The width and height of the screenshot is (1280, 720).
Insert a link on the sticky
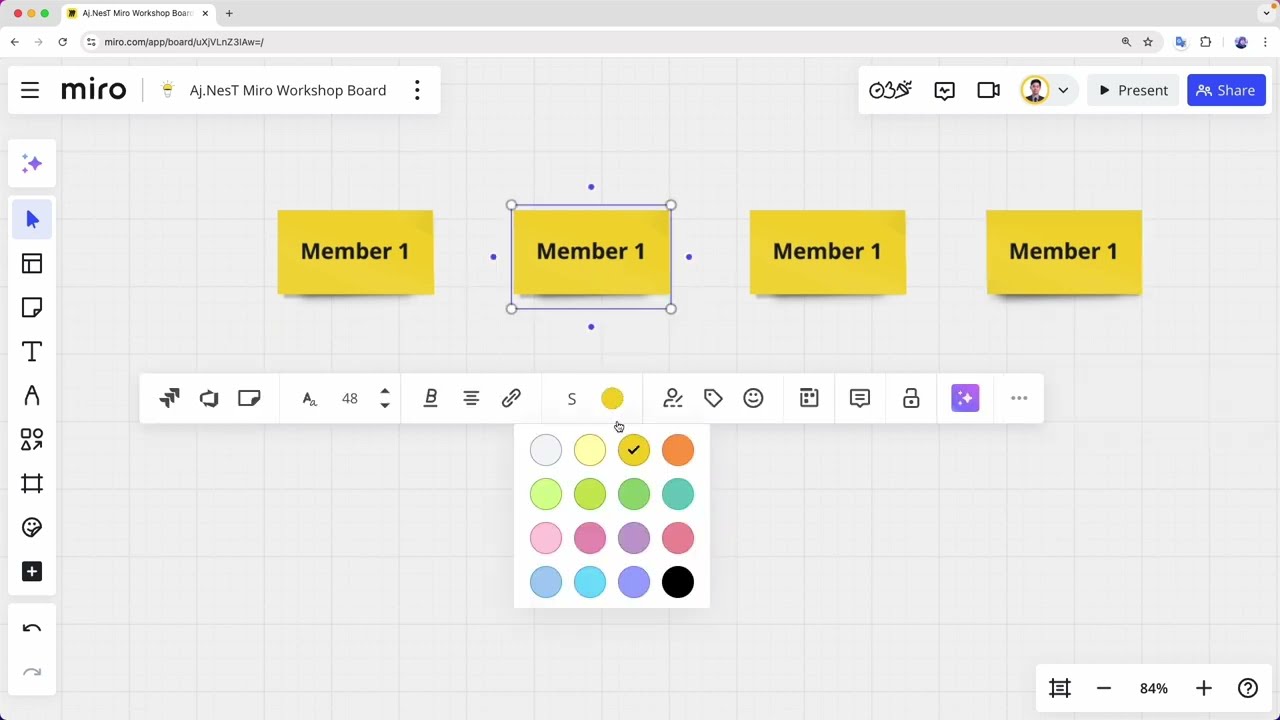pyautogui.click(x=511, y=398)
